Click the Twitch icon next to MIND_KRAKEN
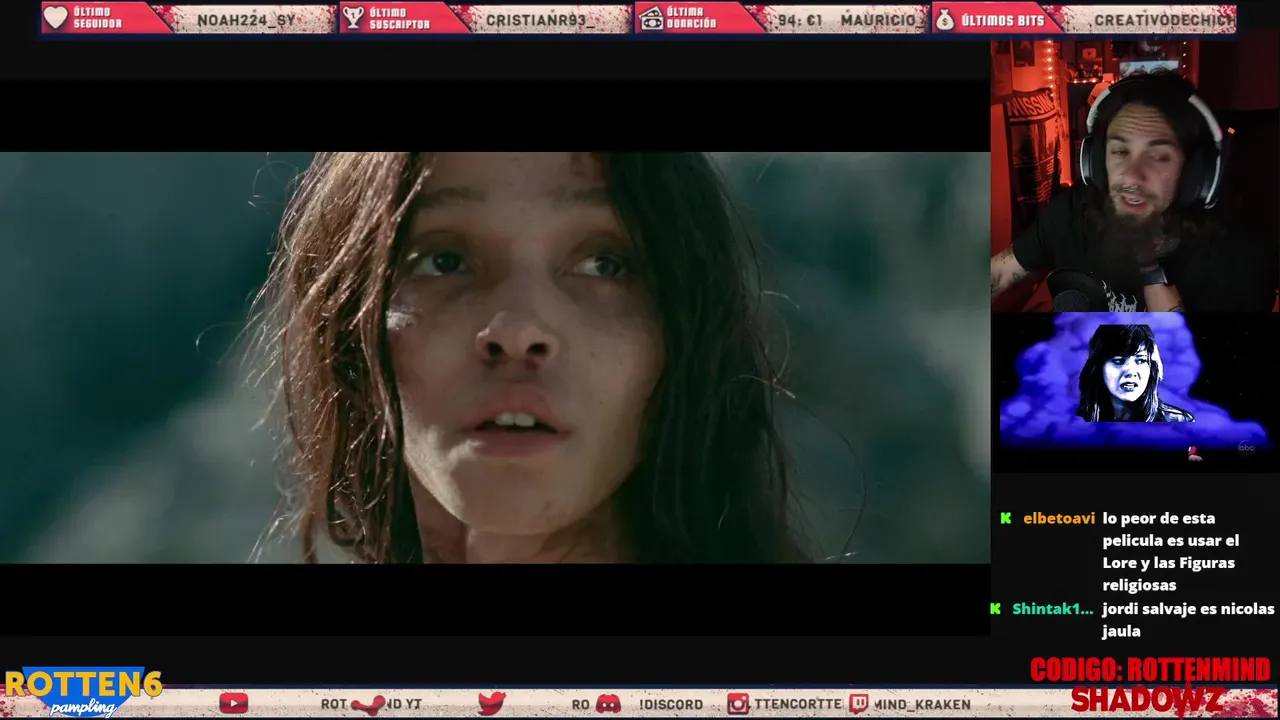The width and height of the screenshot is (1280, 720). click(859, 704)
